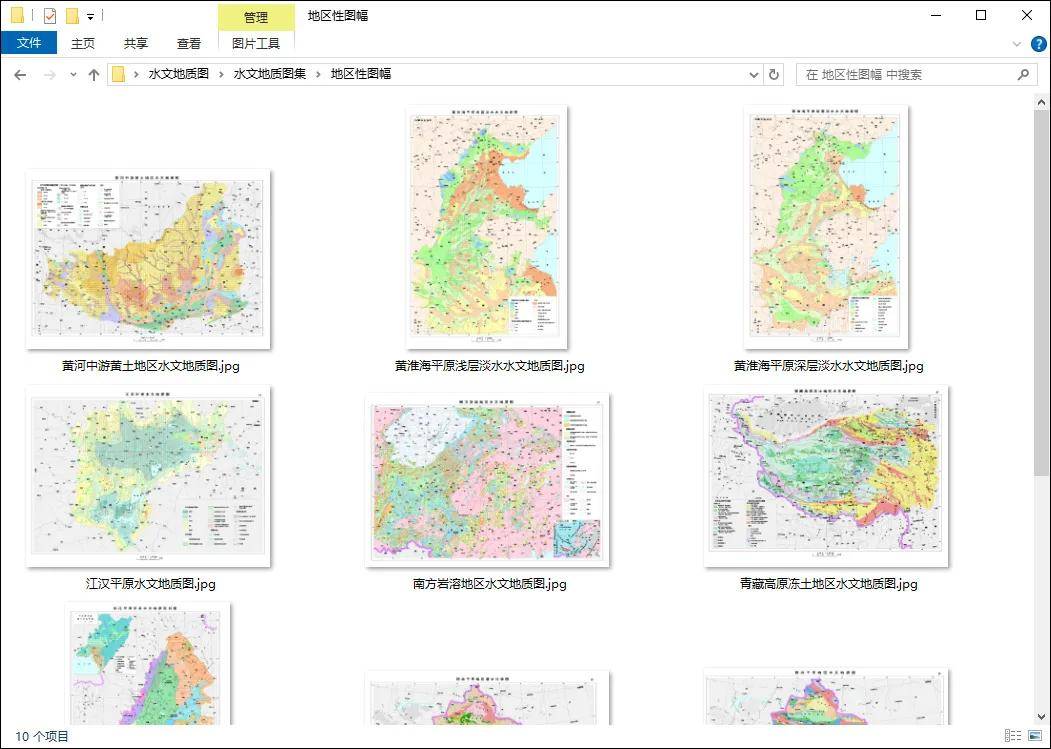Screen dimensions: 1051x749
Task: Open the 文件 menu
Action: coord(29,43)
